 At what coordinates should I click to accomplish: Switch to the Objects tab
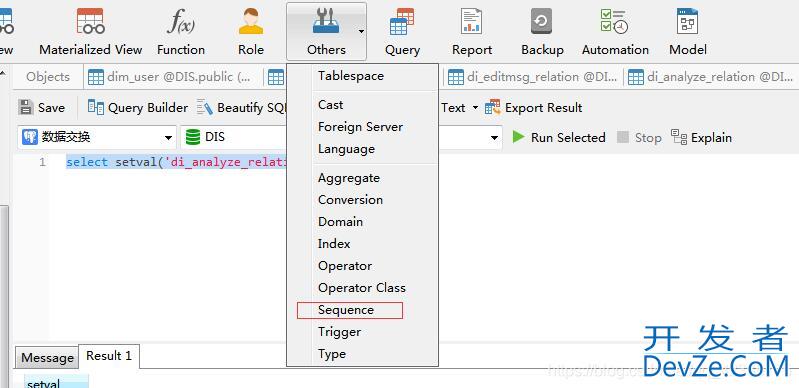pos(48,77)
